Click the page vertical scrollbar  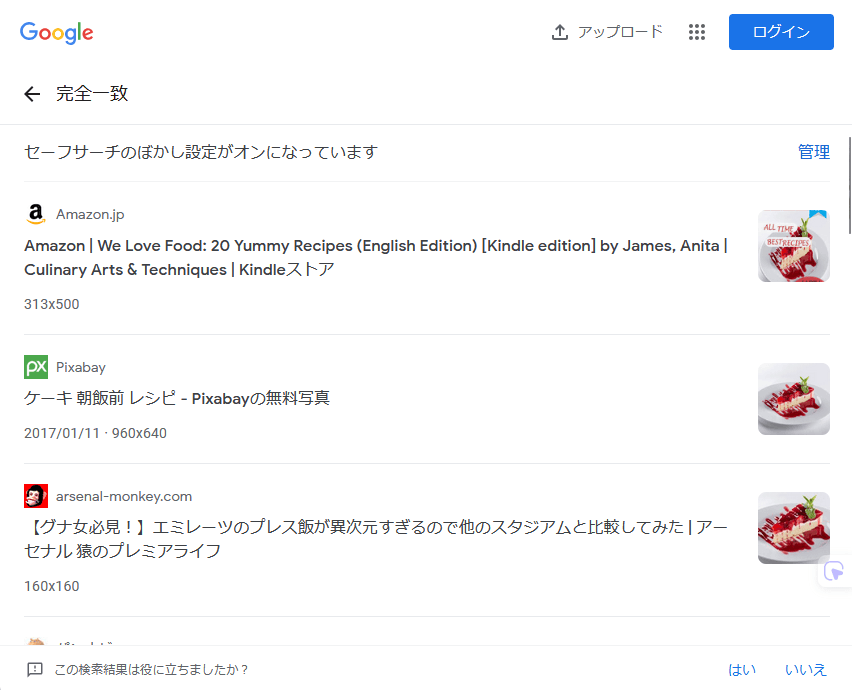pyautogui.click(x=850, y=186)
